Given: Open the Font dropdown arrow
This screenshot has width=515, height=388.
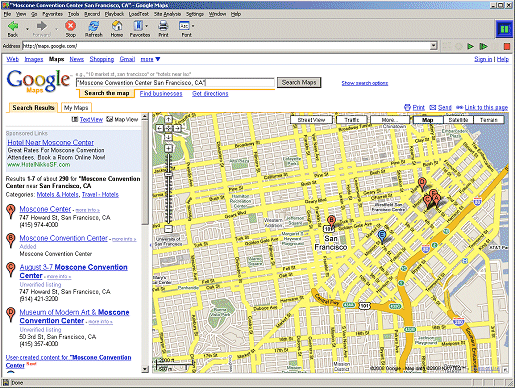Looking at the screenshot, I should click(x=193, y=26).
